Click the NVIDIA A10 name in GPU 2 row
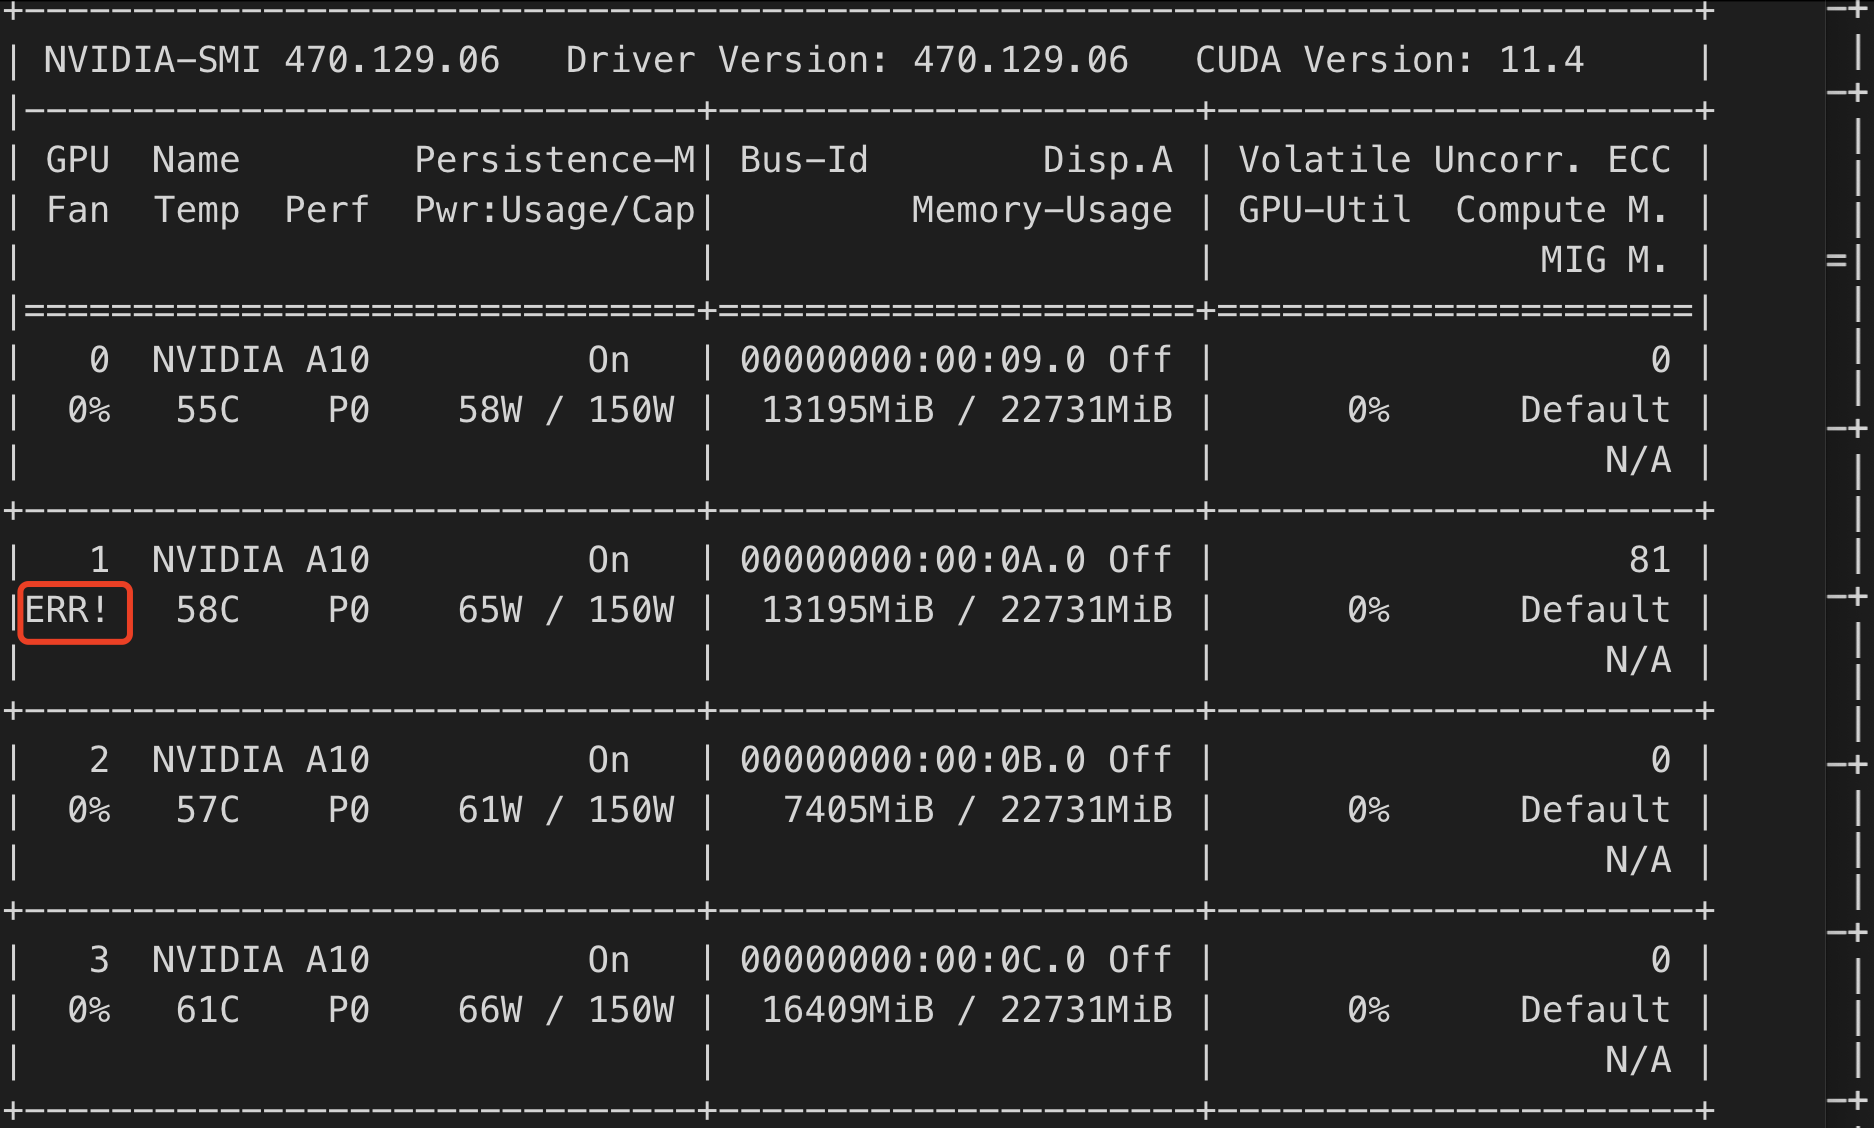1874x1128 pixels. point(261,760)
